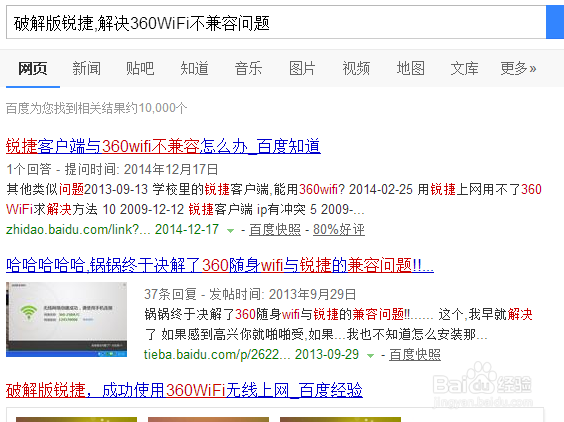The image size is (564, 422).
Task: Open the 音乐 tab
Action: click(x=248, y=68)
